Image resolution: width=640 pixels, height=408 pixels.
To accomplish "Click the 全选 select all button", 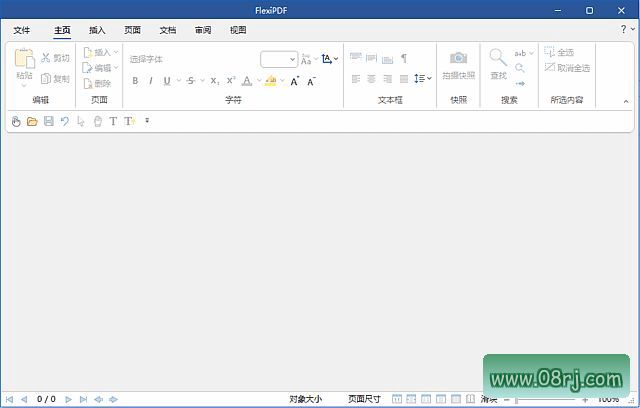I will (559, 52).
